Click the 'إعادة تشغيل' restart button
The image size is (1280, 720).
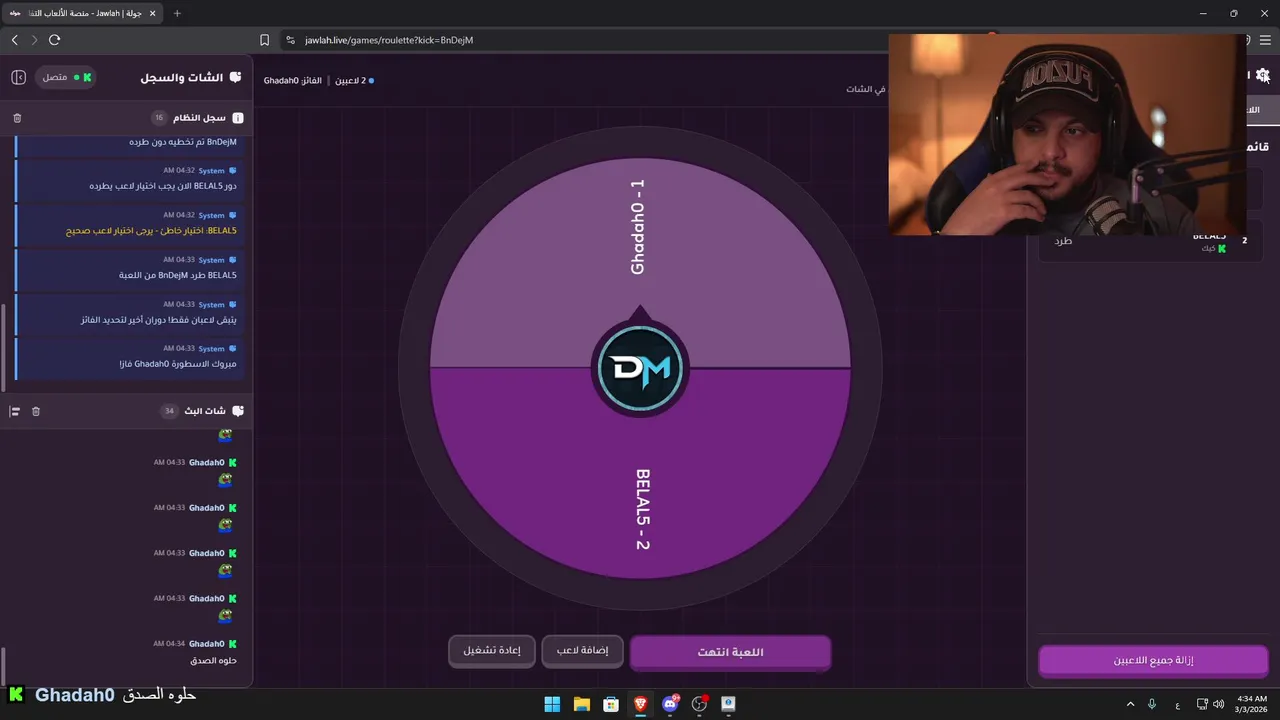coord(491,651)
